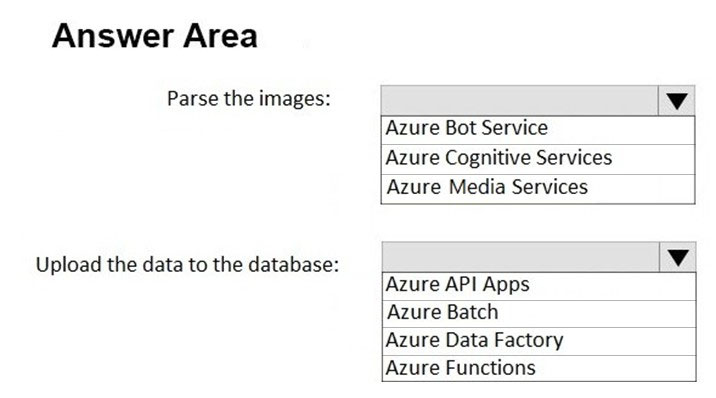Pick Azure Functions for the database upload
716x398 pixels.
coord(539,368)
